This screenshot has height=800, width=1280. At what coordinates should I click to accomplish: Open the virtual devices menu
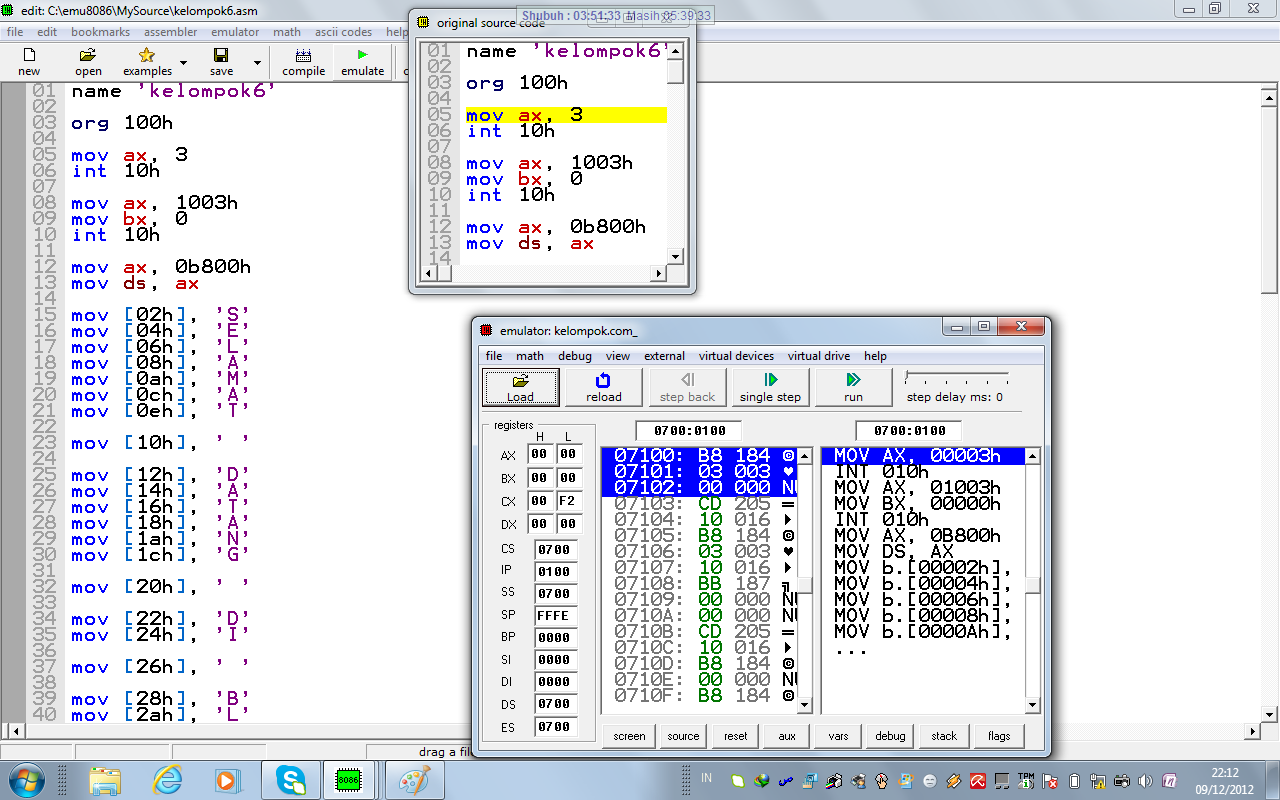tap(736, 356)
